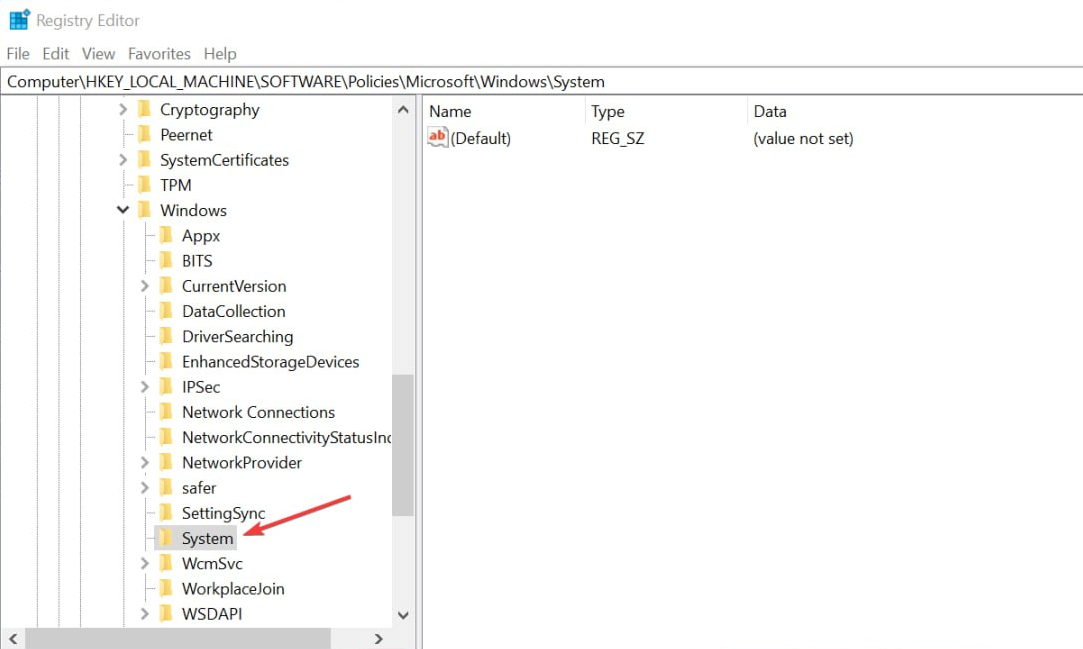This screenshot has height=649, width=1083.
Task: Click the tree horizontal scrollbar thumb
Action: (x=178, y=639)
